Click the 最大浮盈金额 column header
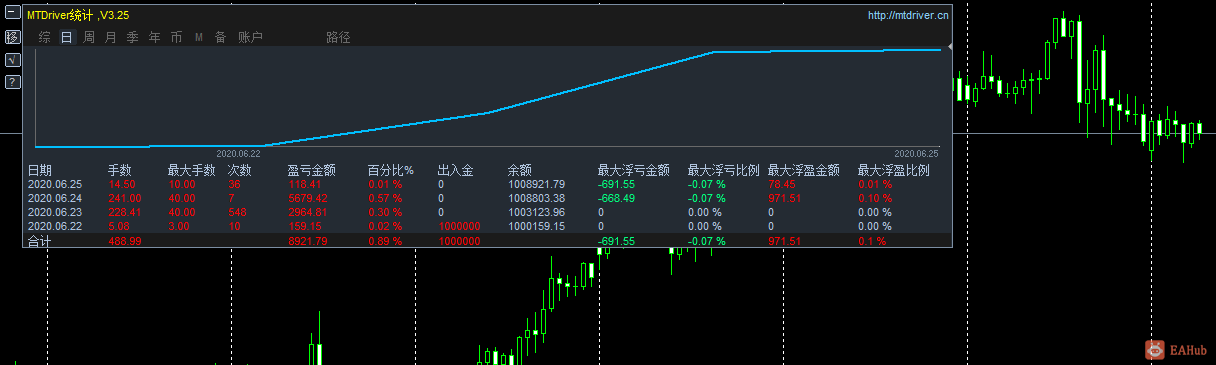 click(x=803, y=171)
